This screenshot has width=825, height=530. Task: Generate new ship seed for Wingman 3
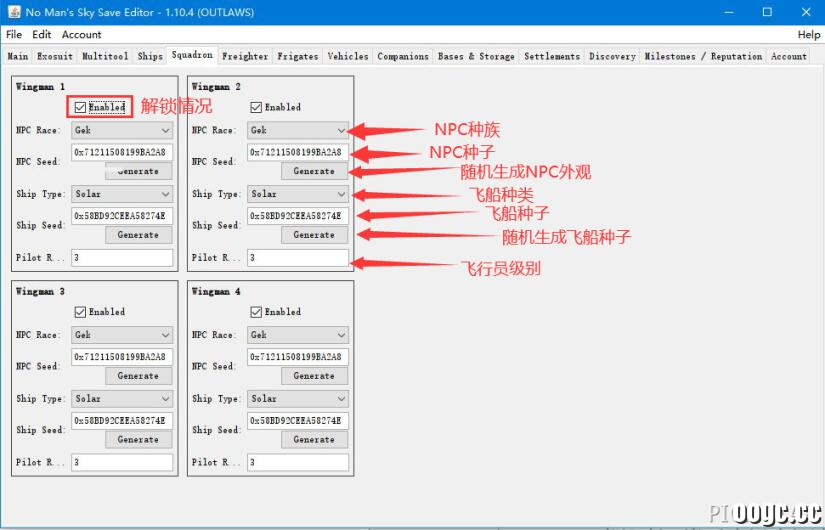[x=138, y=439]
